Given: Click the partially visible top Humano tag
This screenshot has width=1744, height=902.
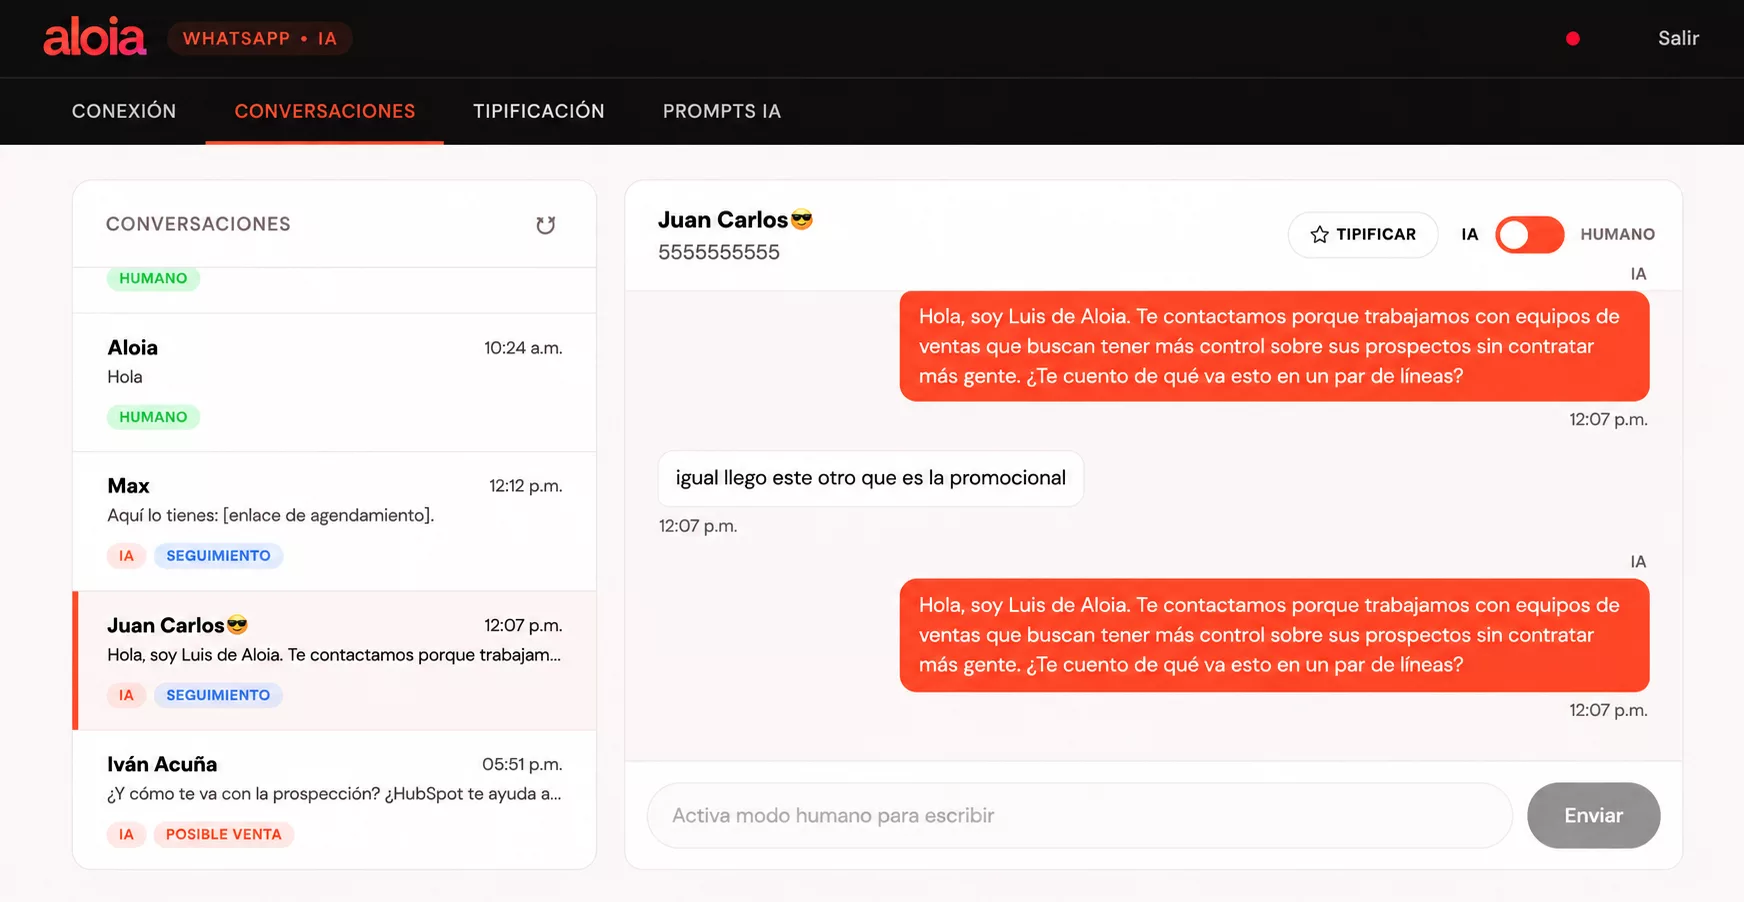Looking at the screenshot, I should tap(153, 278).
